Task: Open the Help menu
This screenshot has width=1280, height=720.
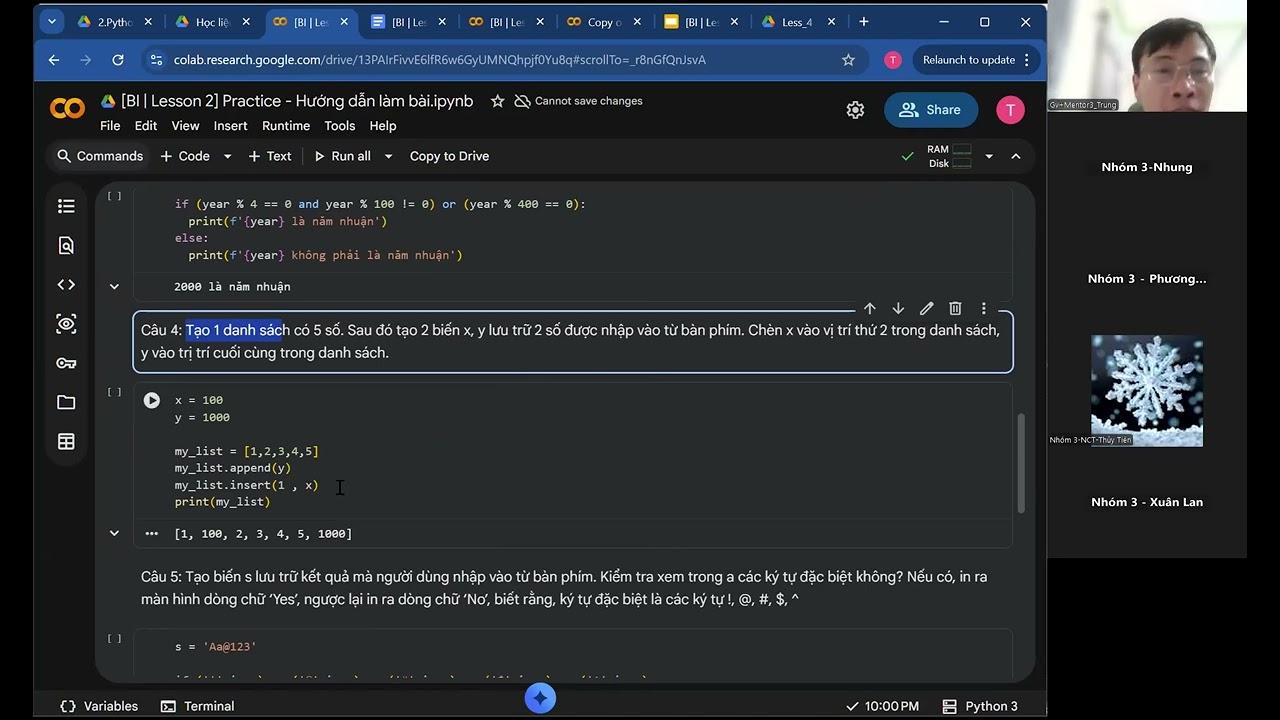Action: (383, 126)
